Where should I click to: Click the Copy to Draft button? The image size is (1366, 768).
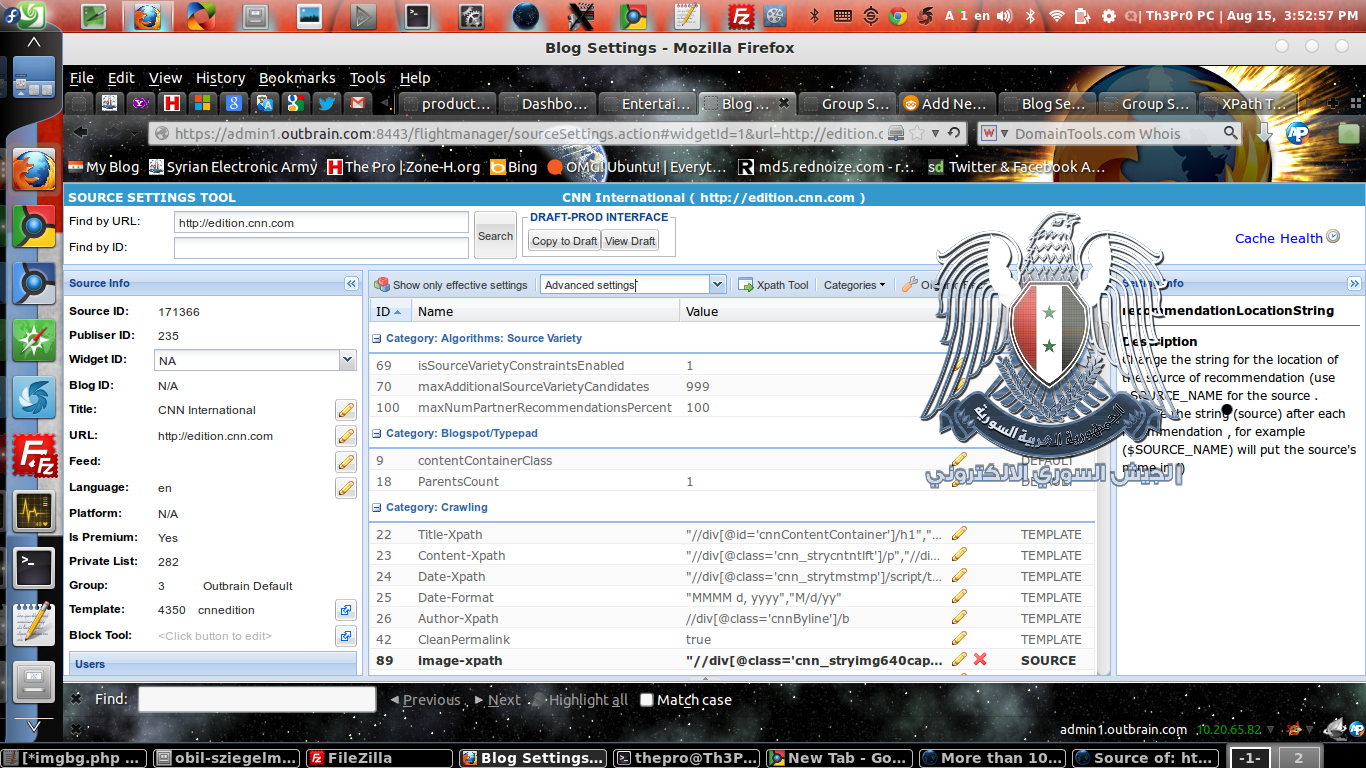pos(564,241)
